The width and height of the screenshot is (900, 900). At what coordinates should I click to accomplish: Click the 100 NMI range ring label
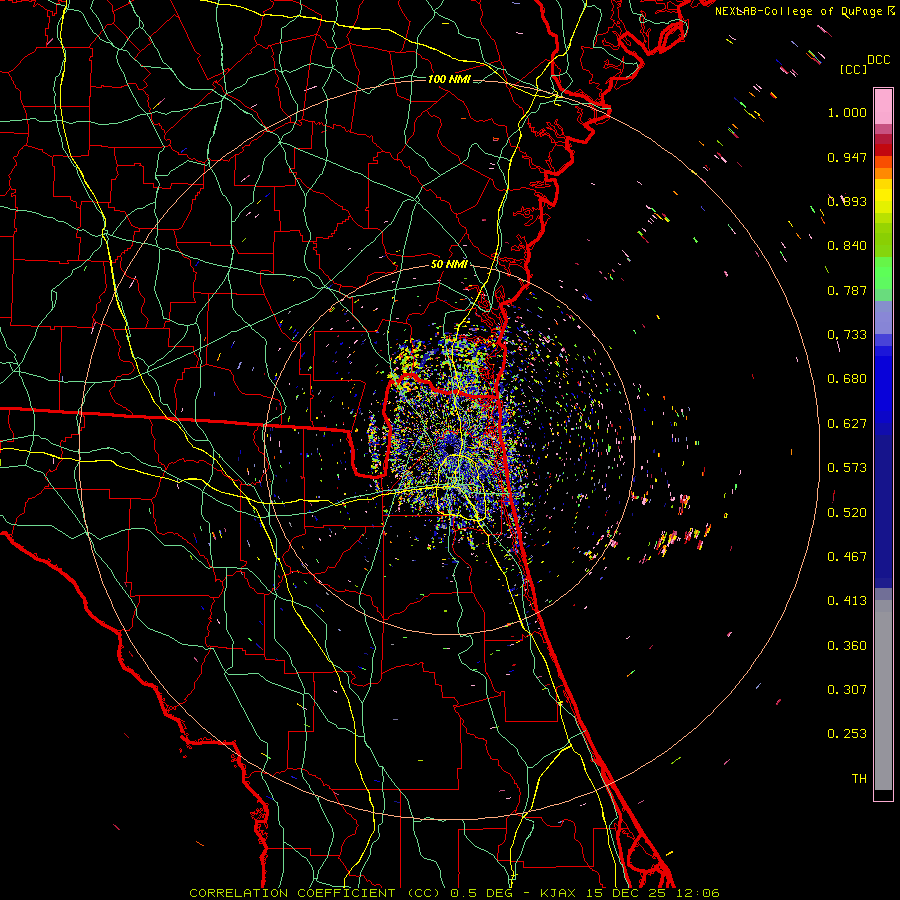pyautogui.click(x=449, y=79)
